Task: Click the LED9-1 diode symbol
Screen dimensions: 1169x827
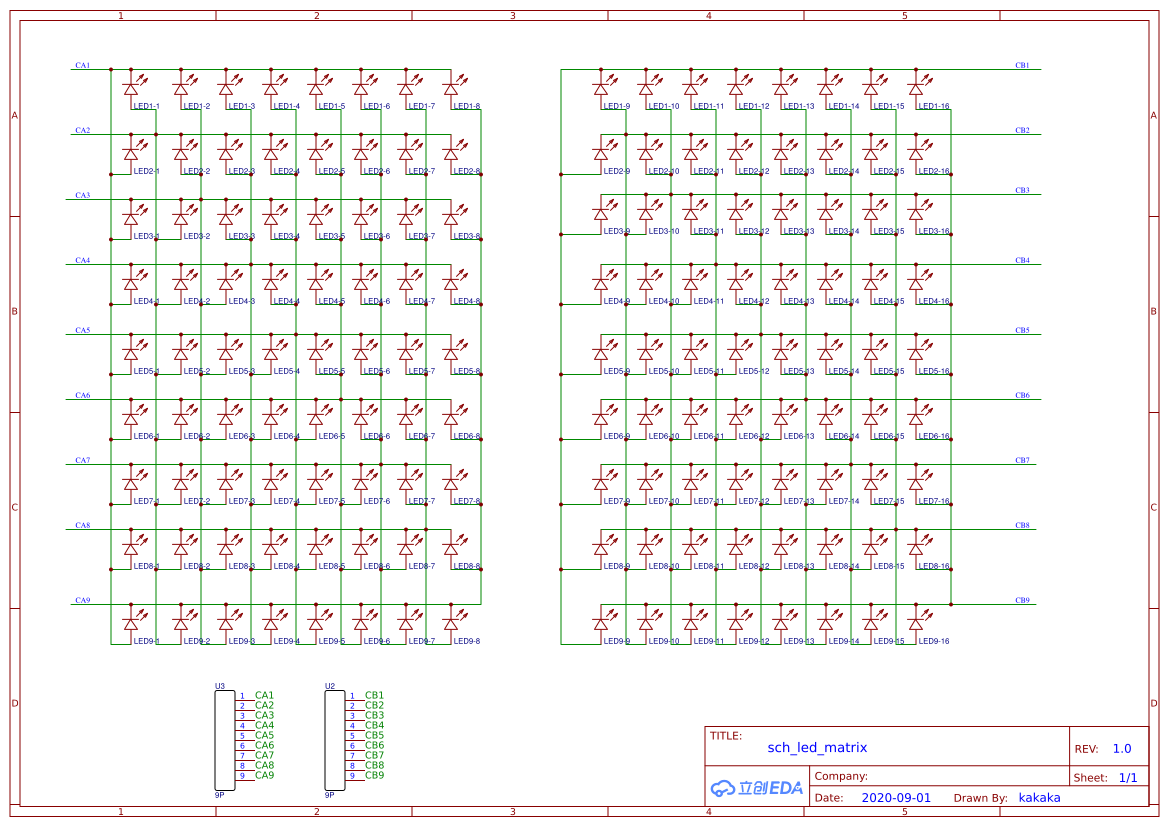Action: (130, 623)
